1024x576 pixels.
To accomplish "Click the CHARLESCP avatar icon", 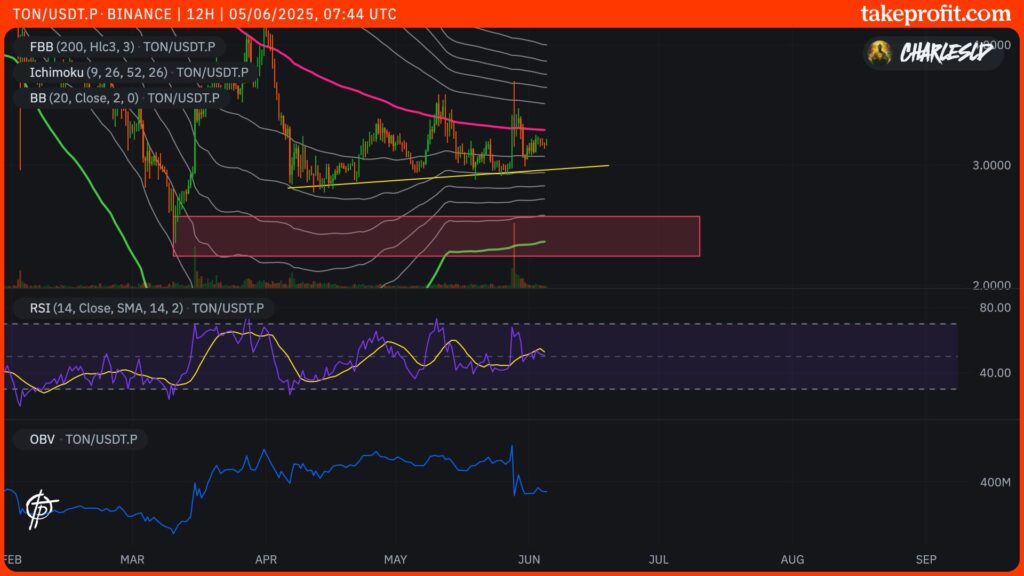I will 880,53.
